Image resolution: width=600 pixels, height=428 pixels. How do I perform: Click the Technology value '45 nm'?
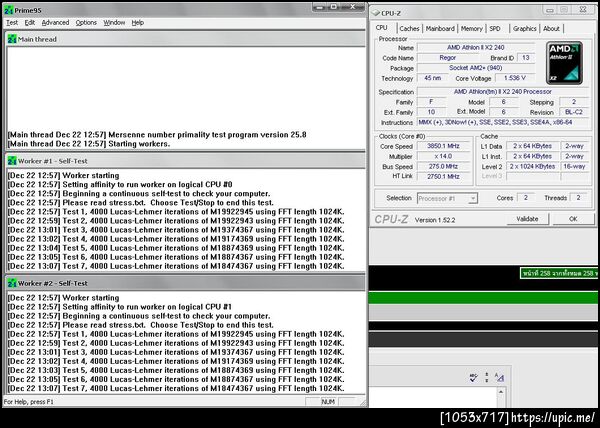[432, 78]
